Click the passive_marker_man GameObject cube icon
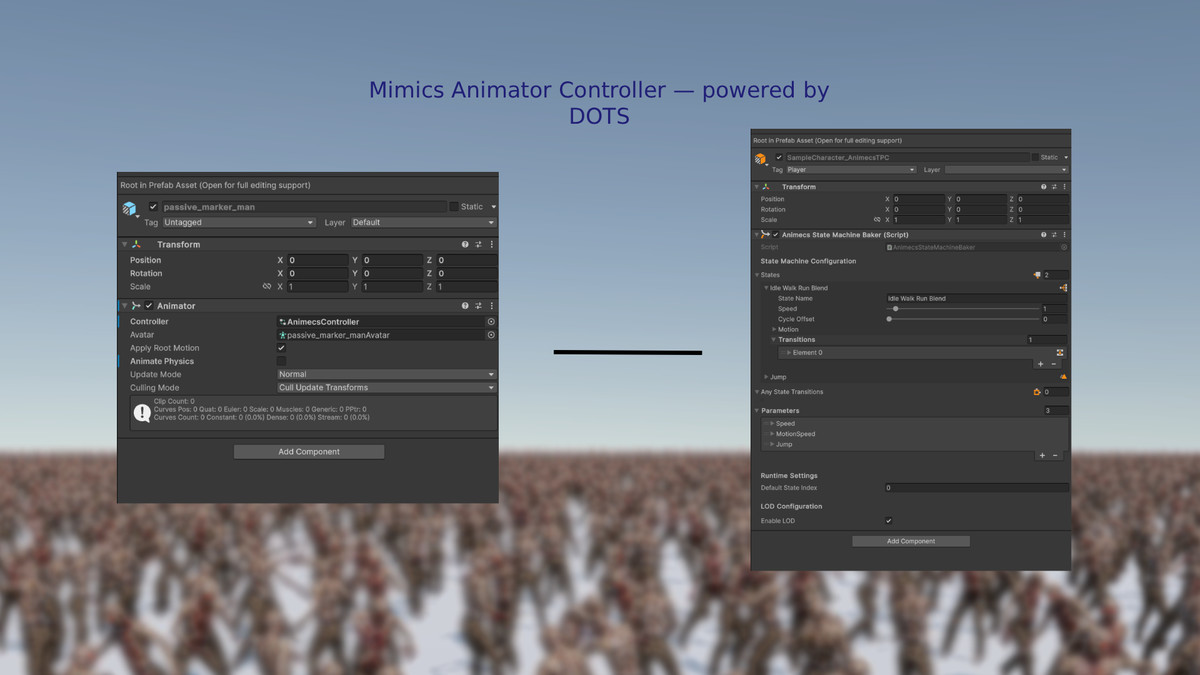Screen dimensions: 1200x675 click(130, 209)
